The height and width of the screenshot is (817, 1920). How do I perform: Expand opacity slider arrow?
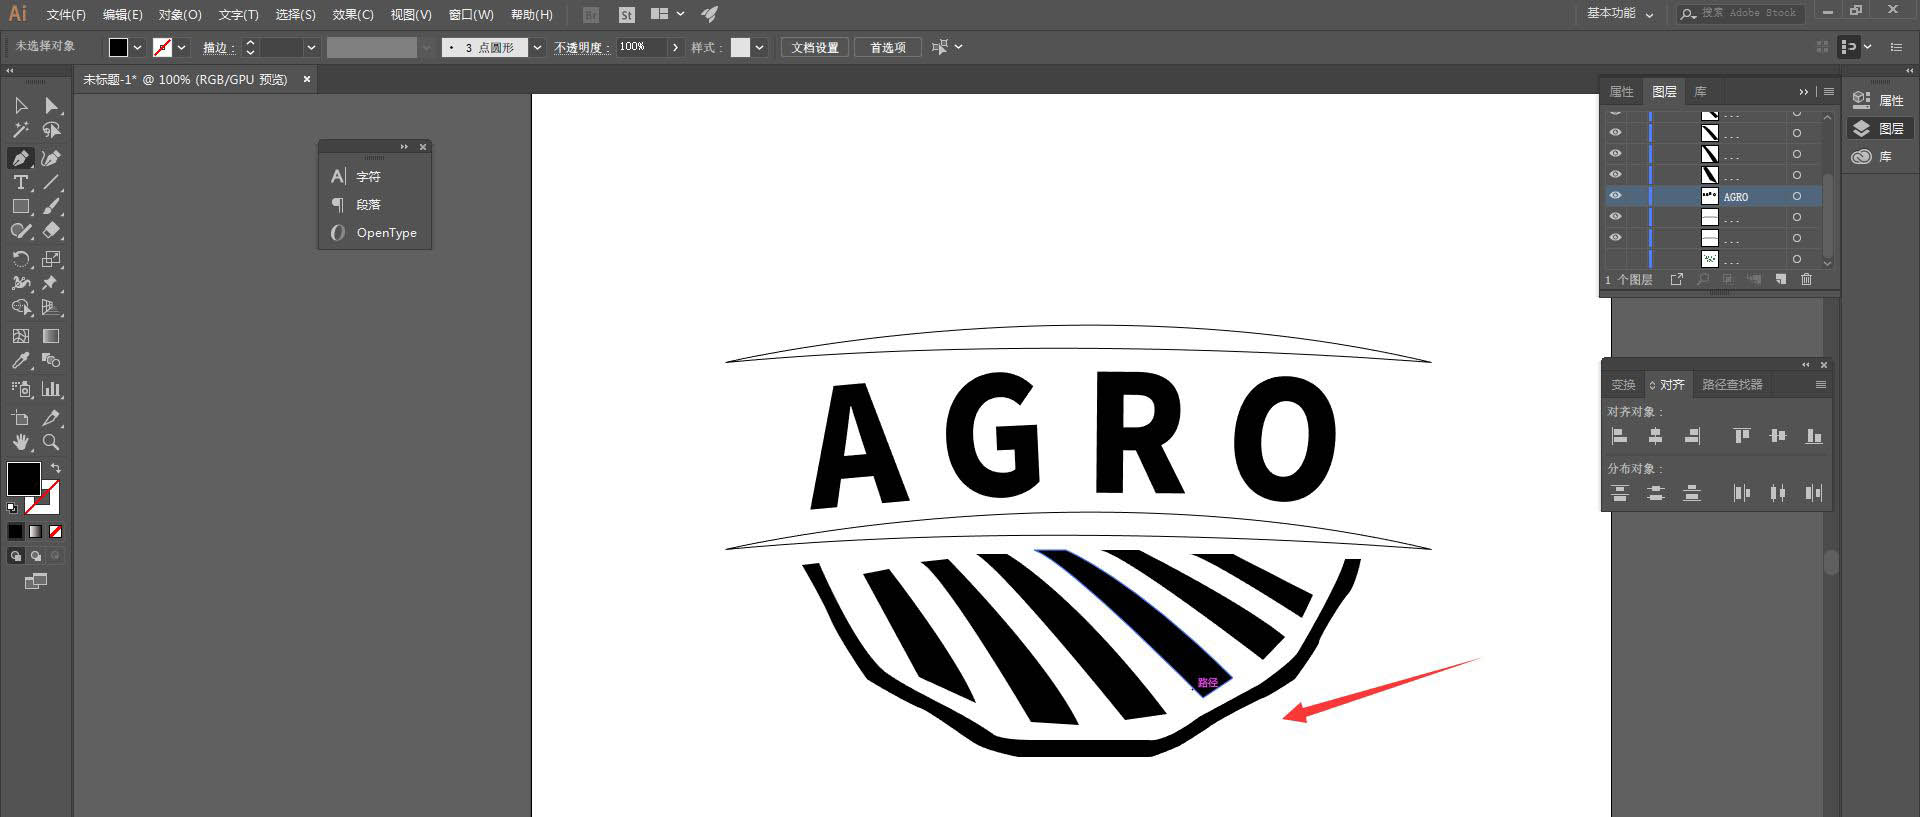point(676,47)
